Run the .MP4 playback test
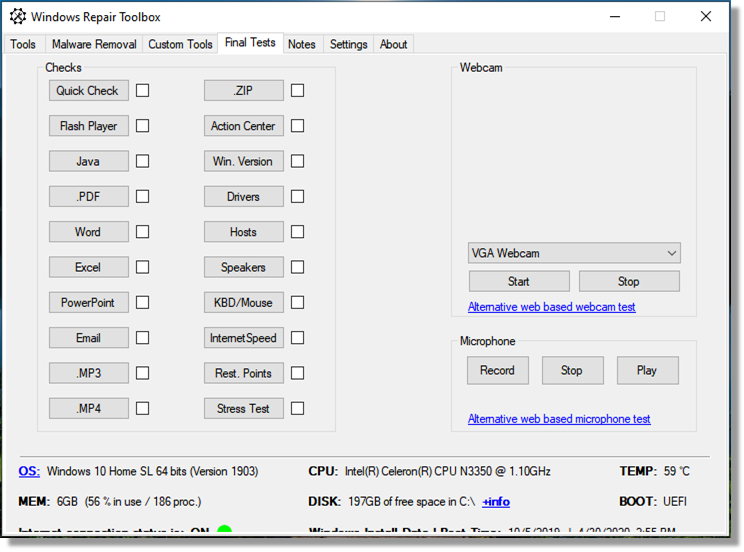Viewport: 744px width, 552px height. [x=89, y=408]
